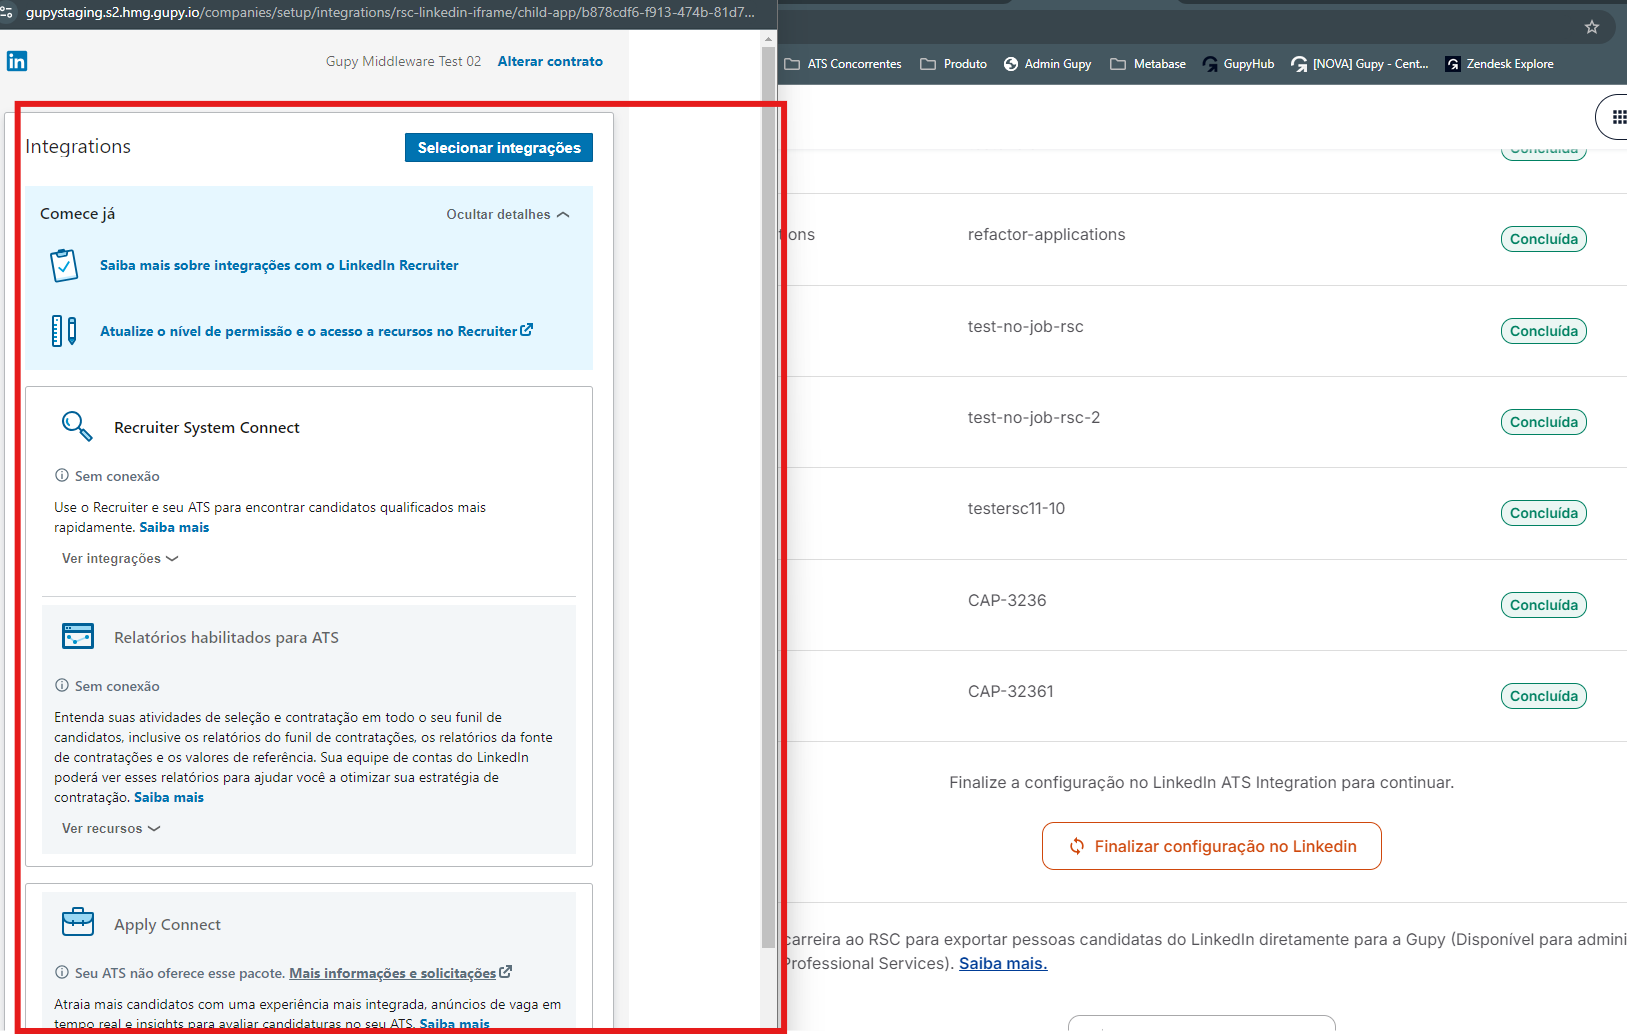Click info icon beside Seu ATS não oferece
The height and width of the screenshot is (1035, 1627).
(x=62, y=972)
